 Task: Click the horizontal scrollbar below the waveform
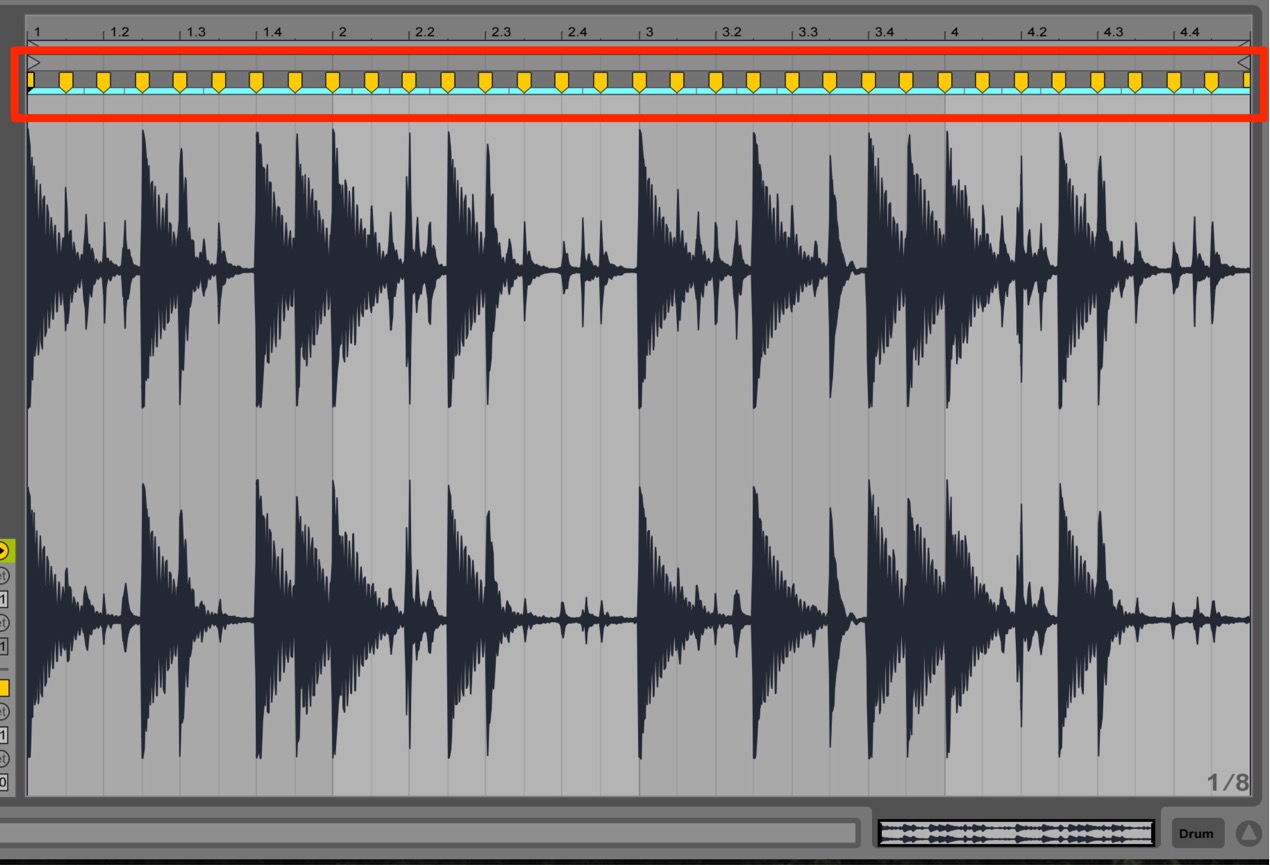(x=428, y=833)
